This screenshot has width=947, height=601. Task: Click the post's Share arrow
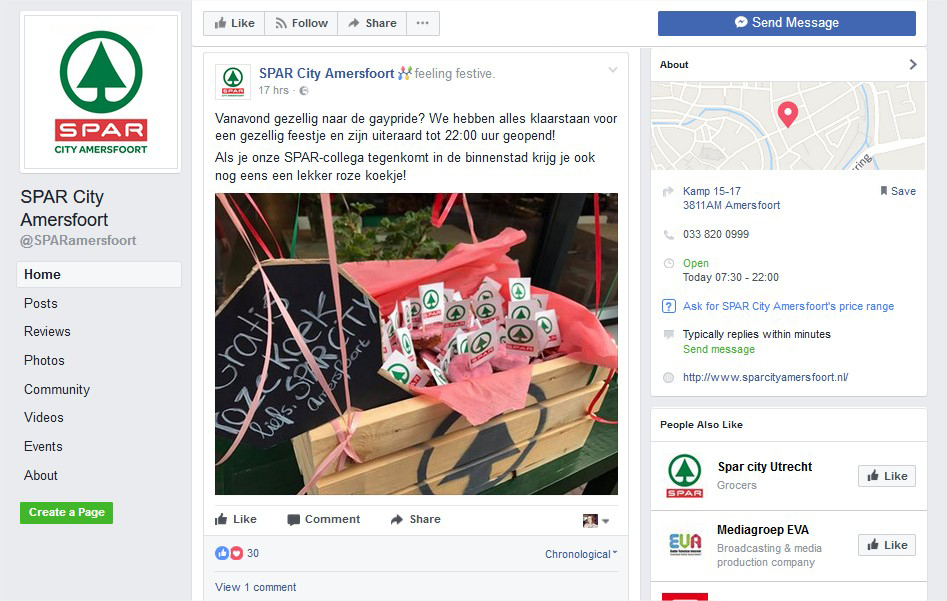coord(397,519)
